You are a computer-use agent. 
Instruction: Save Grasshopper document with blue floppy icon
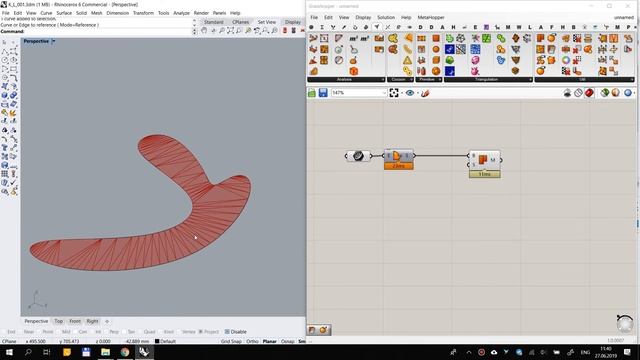323,93
